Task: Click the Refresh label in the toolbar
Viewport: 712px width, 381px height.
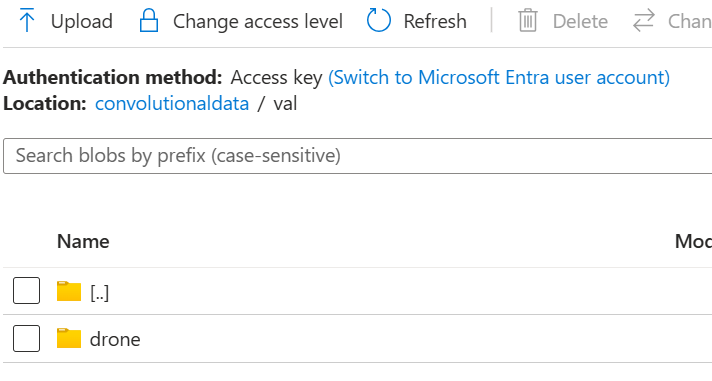Action: tap(435, 21)
